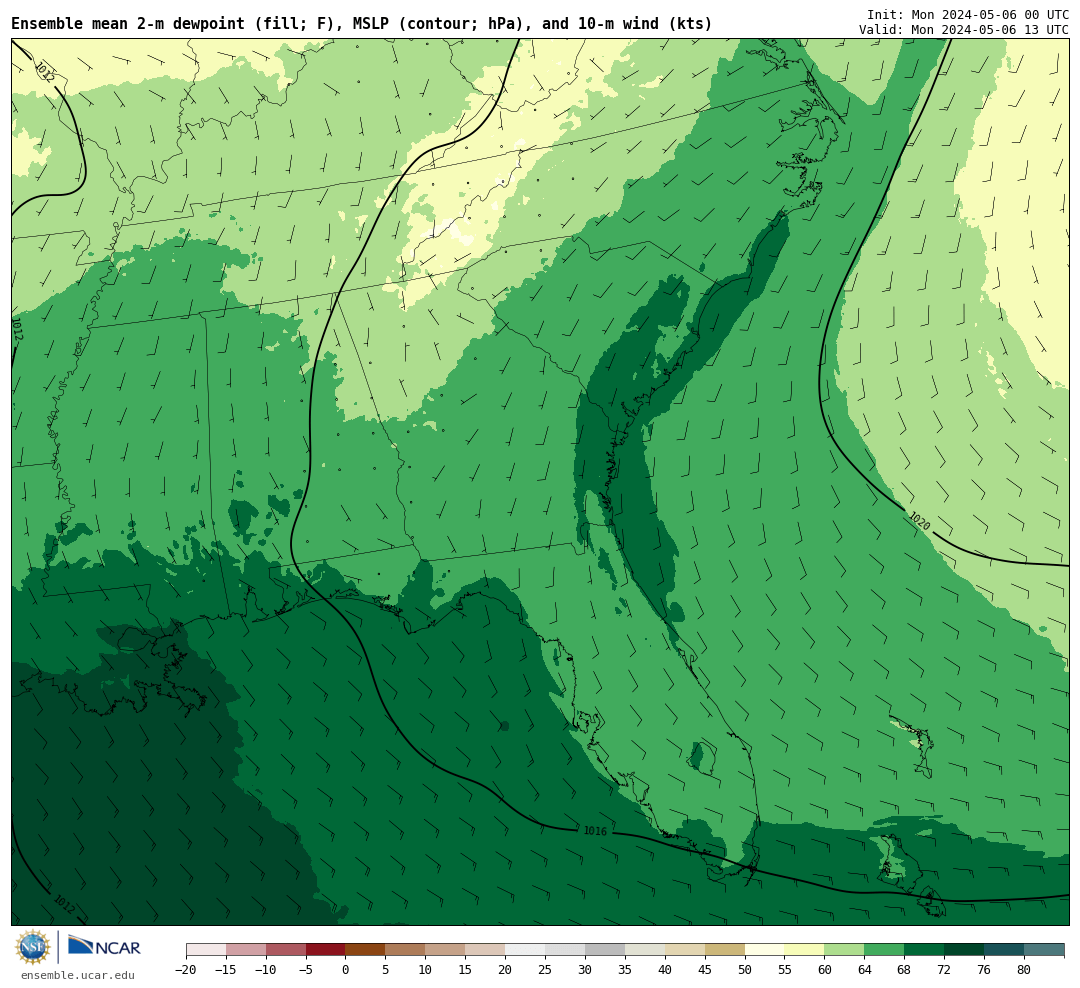Screen dimensions: 1080x988
Task: Pick the 5 to 10 medium brown swatch
Action: click(x=406, y=950)
